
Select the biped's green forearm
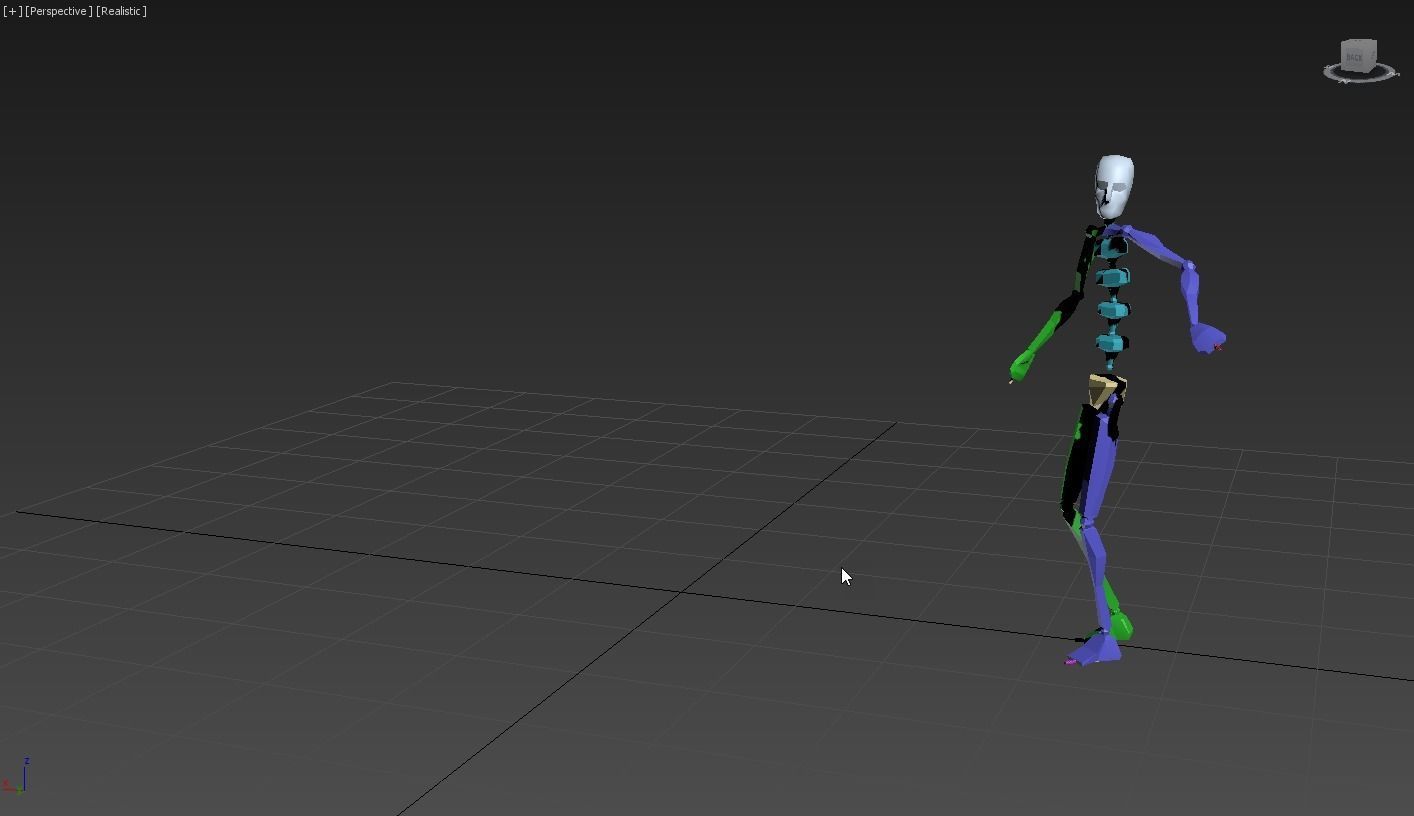click(1046, 334)
